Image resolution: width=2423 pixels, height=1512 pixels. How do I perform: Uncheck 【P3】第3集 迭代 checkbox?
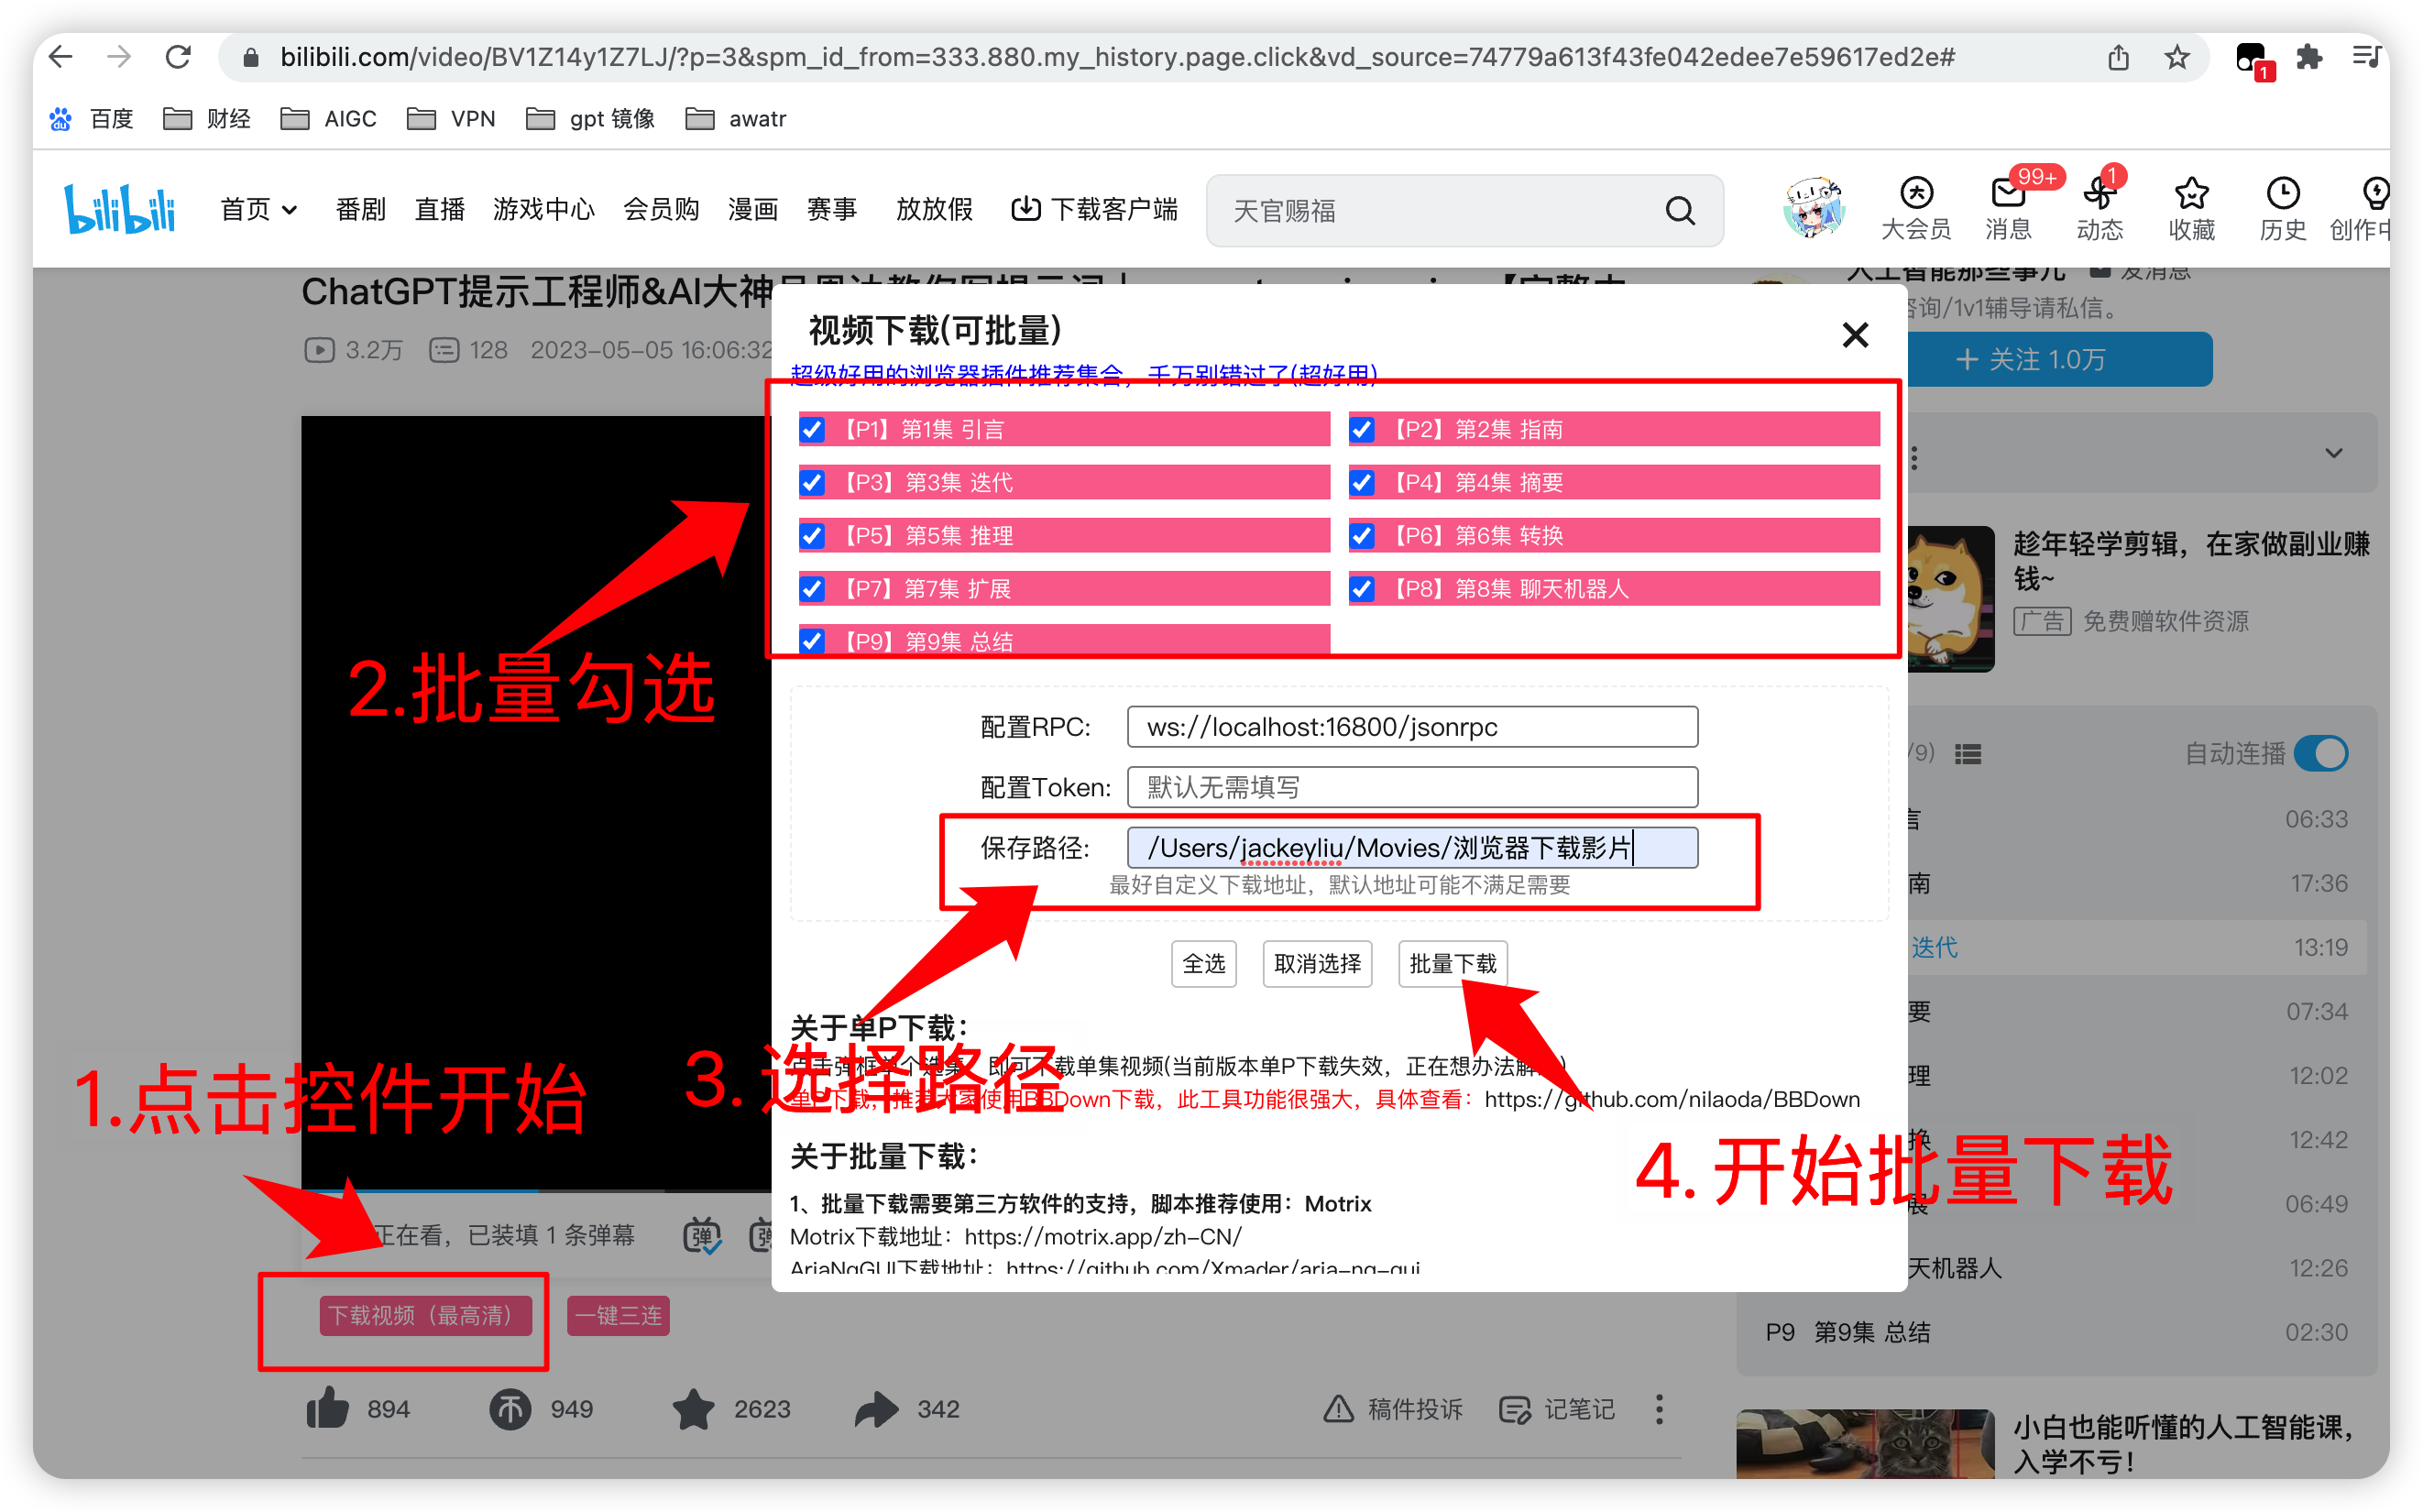pos(812,482)
